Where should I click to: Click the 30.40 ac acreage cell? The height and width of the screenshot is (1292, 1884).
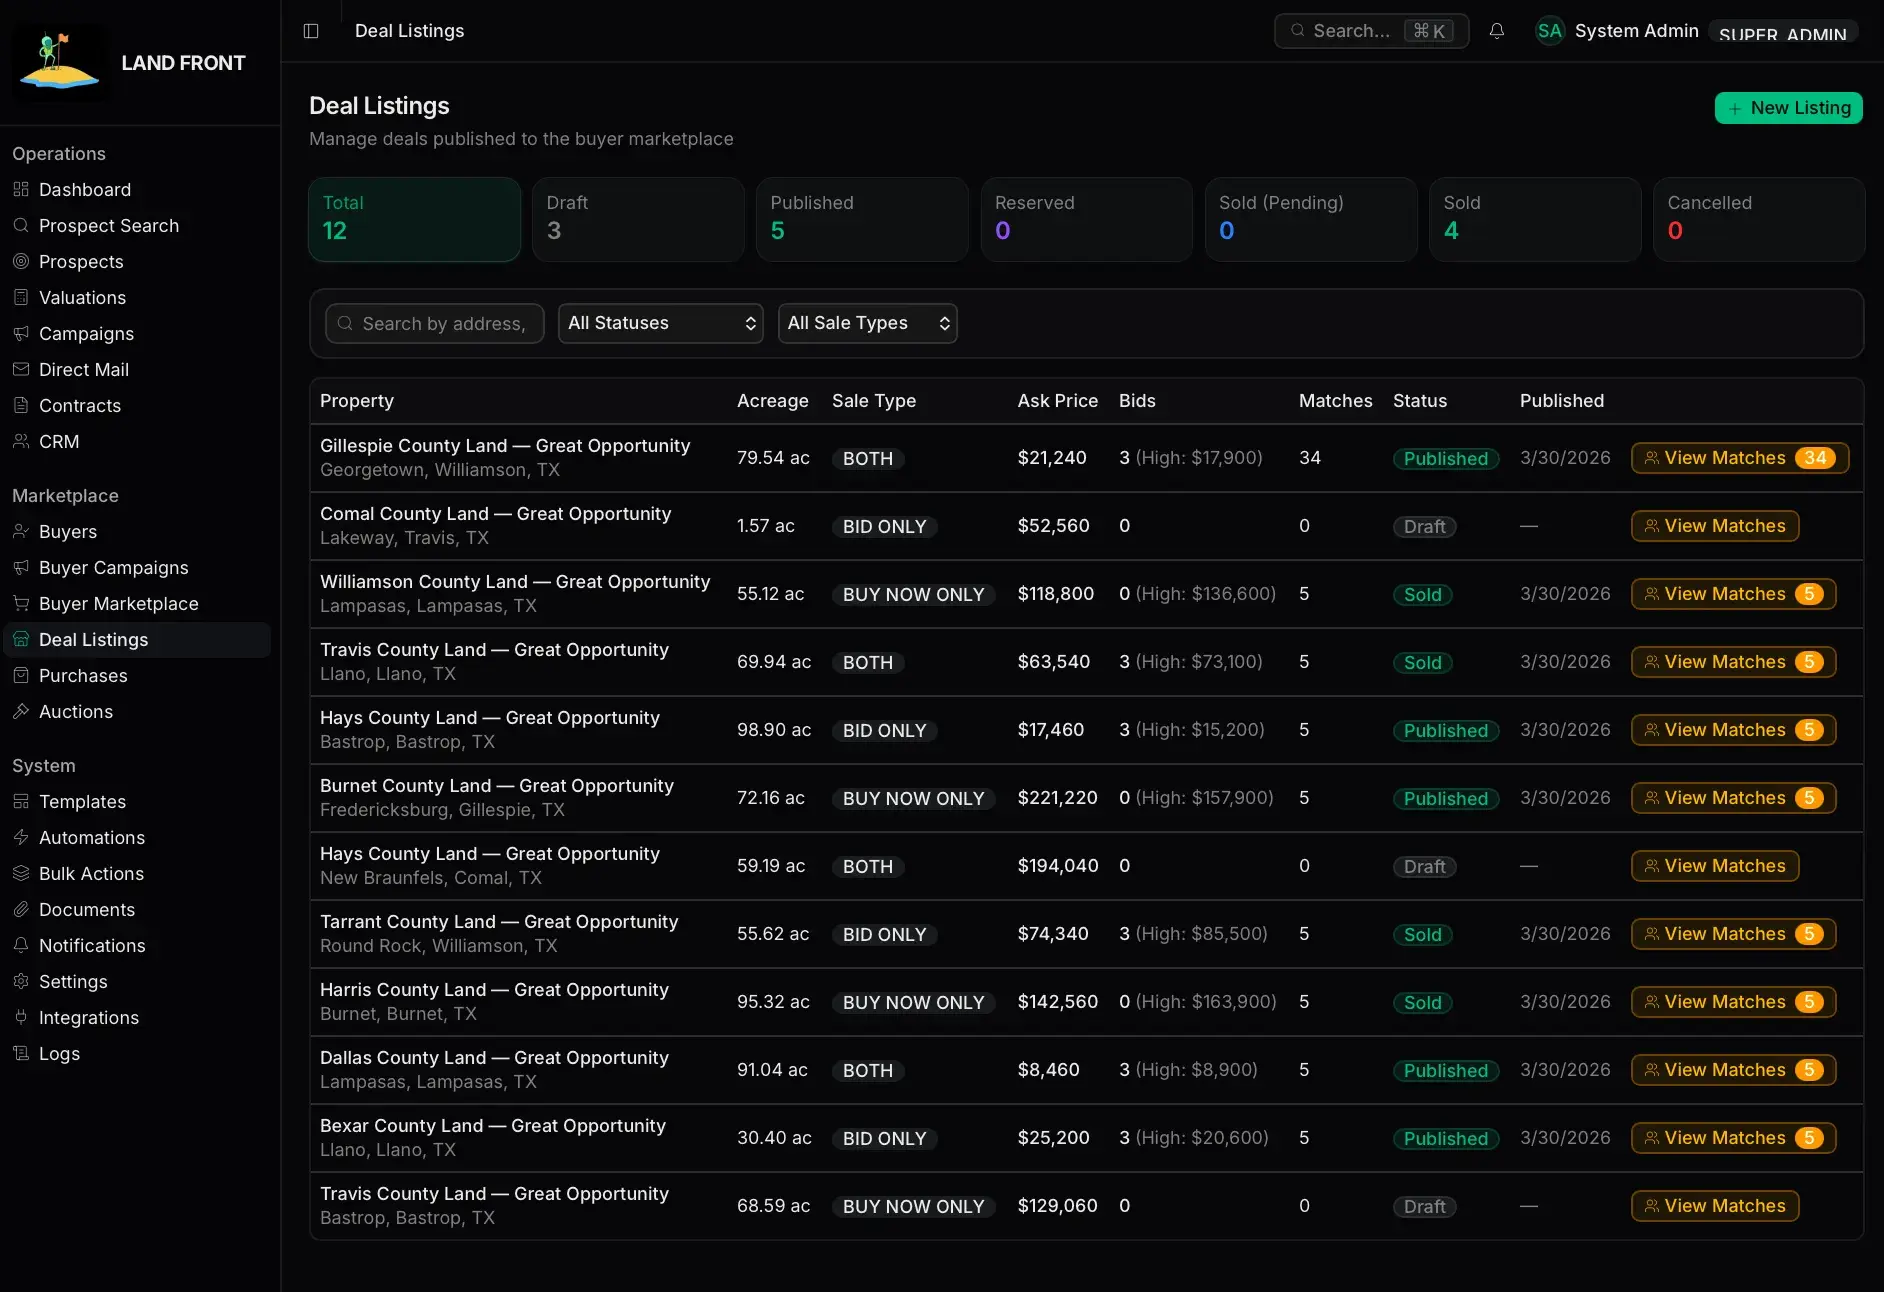click(774, 1138)
